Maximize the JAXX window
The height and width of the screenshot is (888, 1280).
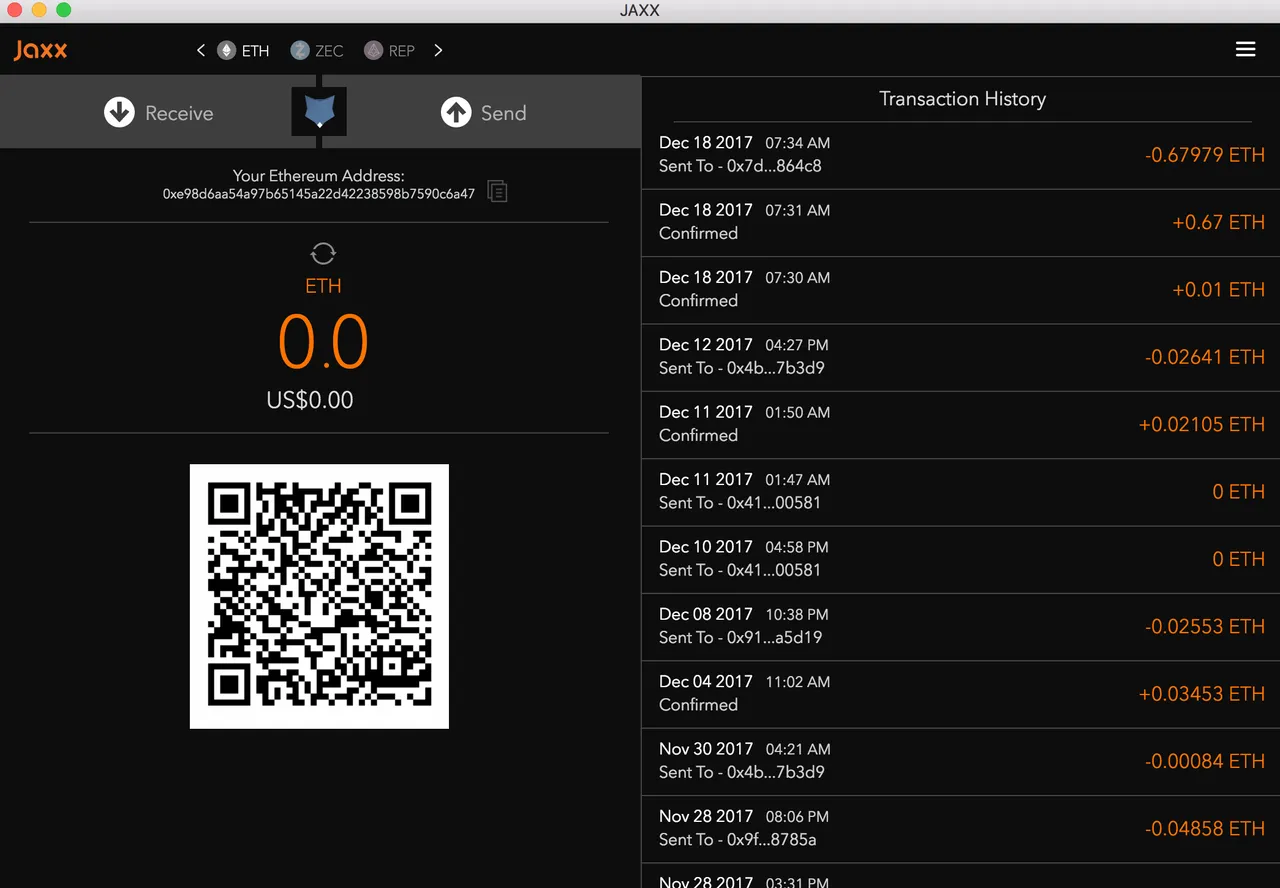[x=64, y=10]
